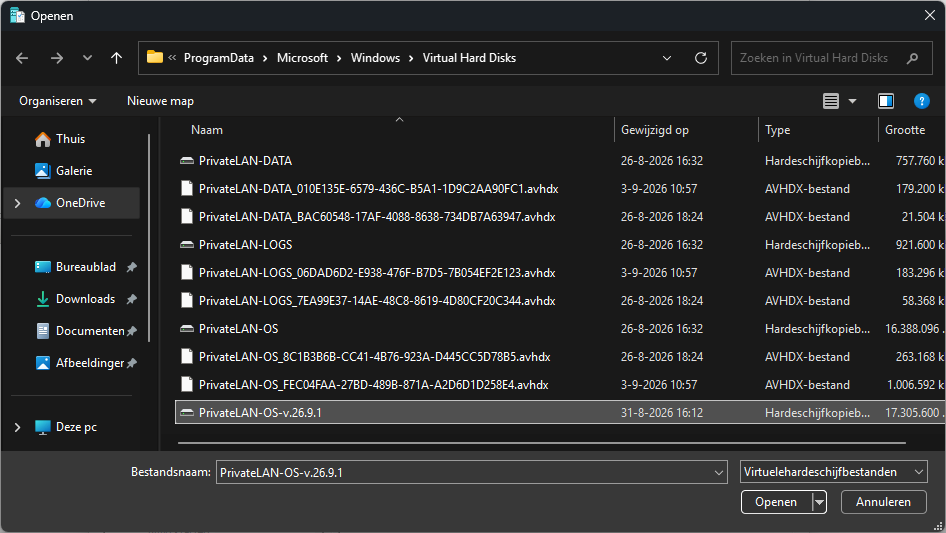Select the PrivateLAN-LOGS disk file
The height and width of the screenshot is (533, 946).
click(x=560, y=244)
